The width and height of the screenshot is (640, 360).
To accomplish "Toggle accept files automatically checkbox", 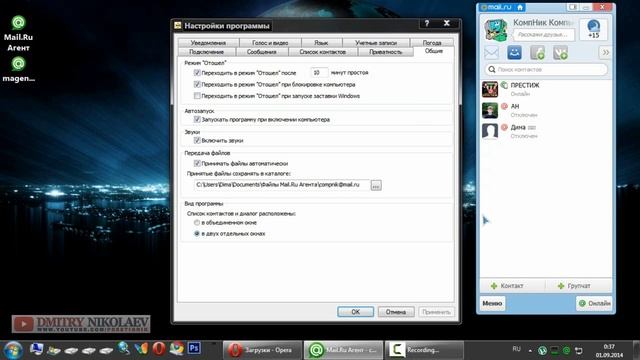I will (x=197, y=163).
